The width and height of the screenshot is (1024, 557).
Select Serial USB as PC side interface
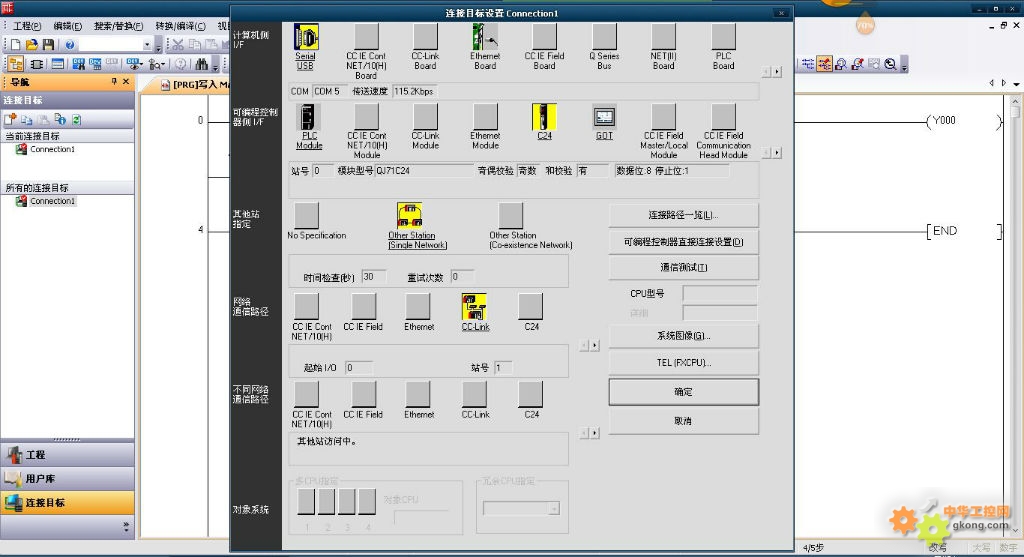pyautogui.click(x=306, y=37)
